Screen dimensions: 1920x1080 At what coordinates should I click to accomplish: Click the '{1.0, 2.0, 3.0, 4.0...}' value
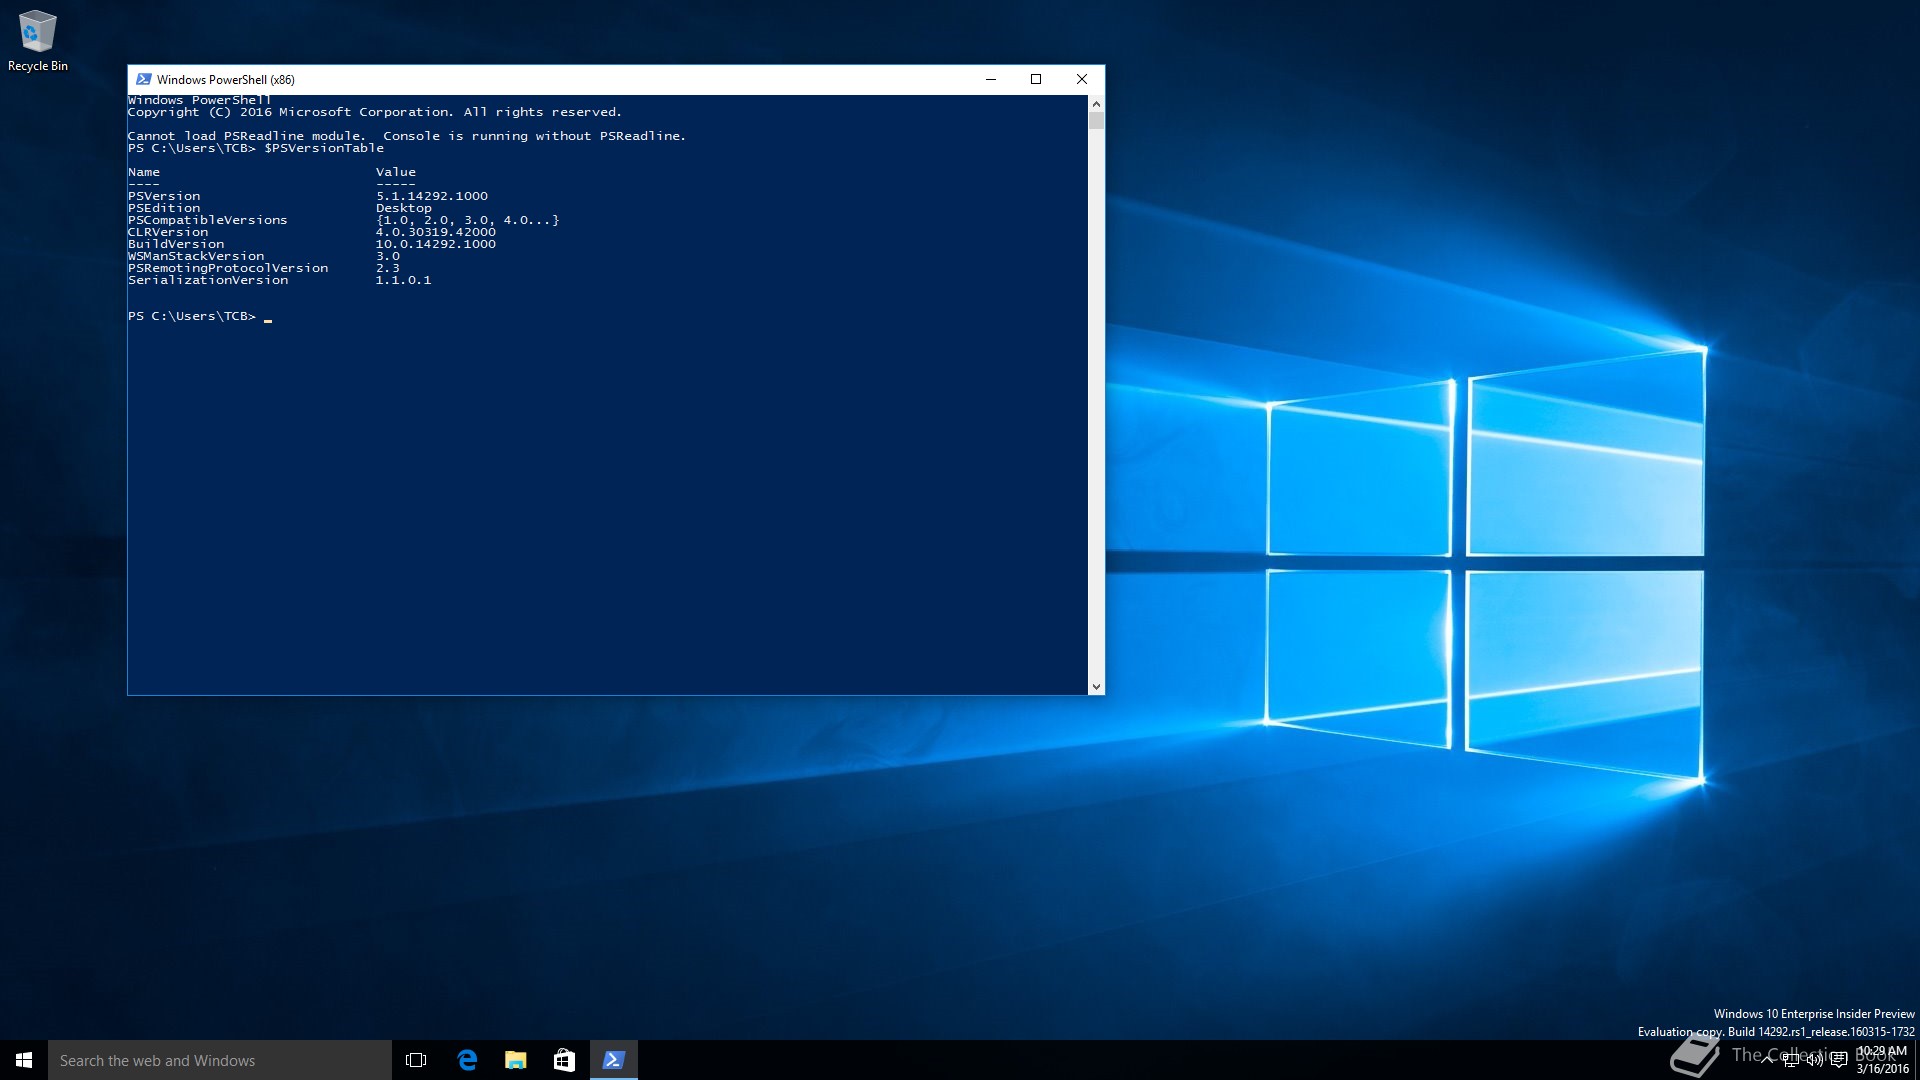coord(468,220)
